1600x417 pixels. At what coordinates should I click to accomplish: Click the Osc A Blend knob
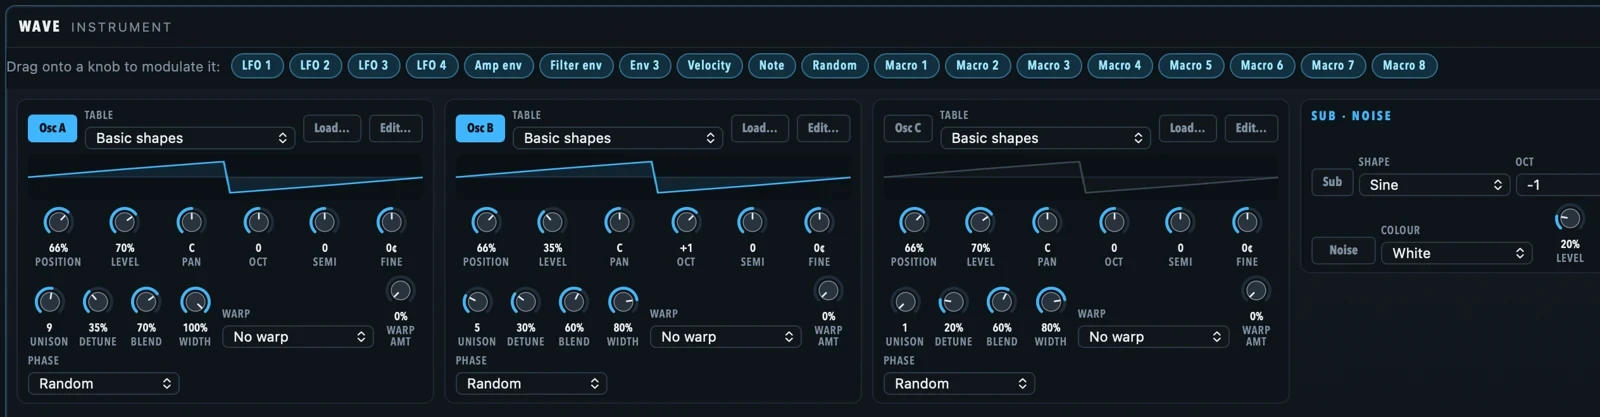[146, 301]
